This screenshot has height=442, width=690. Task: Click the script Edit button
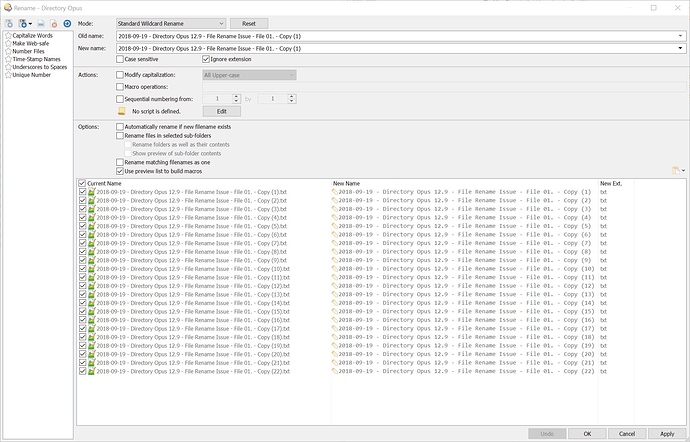tap(222, 111)
